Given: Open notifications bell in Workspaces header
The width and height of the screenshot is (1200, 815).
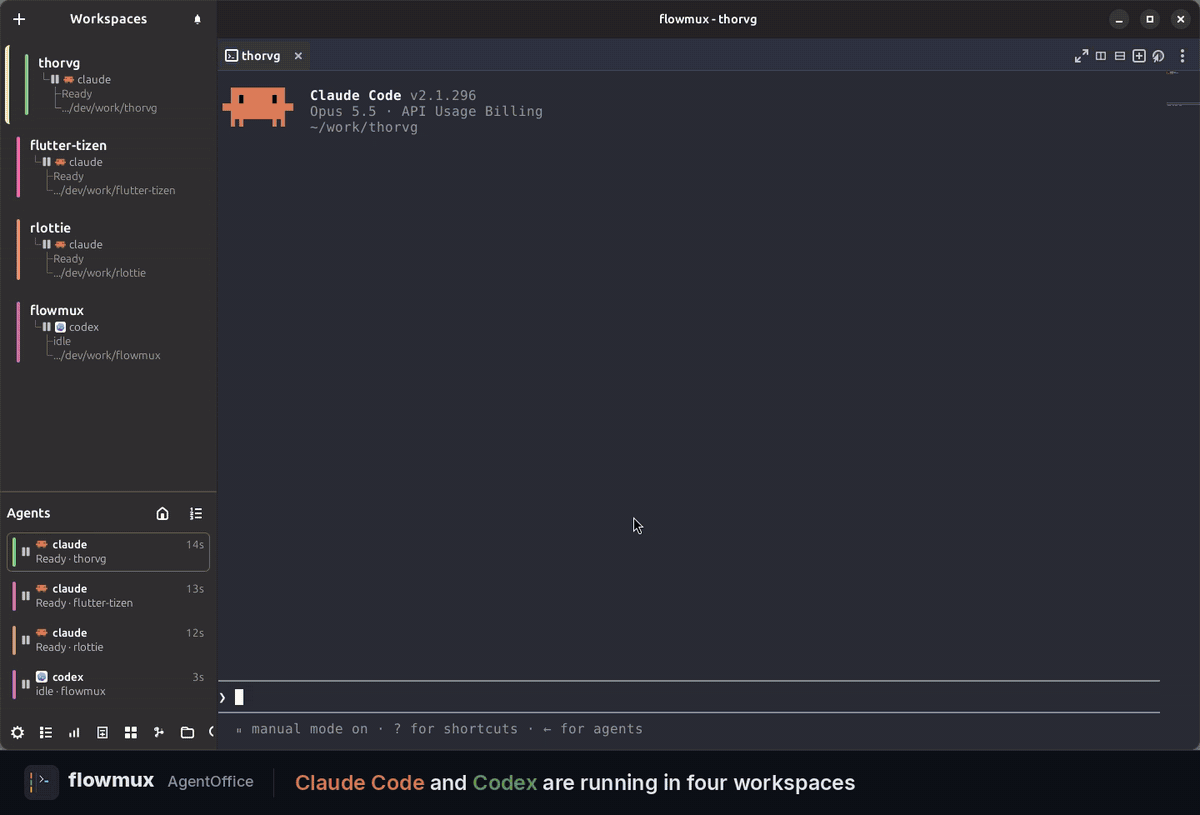Looking at the screenshot, I should click(x=197, y=19).
